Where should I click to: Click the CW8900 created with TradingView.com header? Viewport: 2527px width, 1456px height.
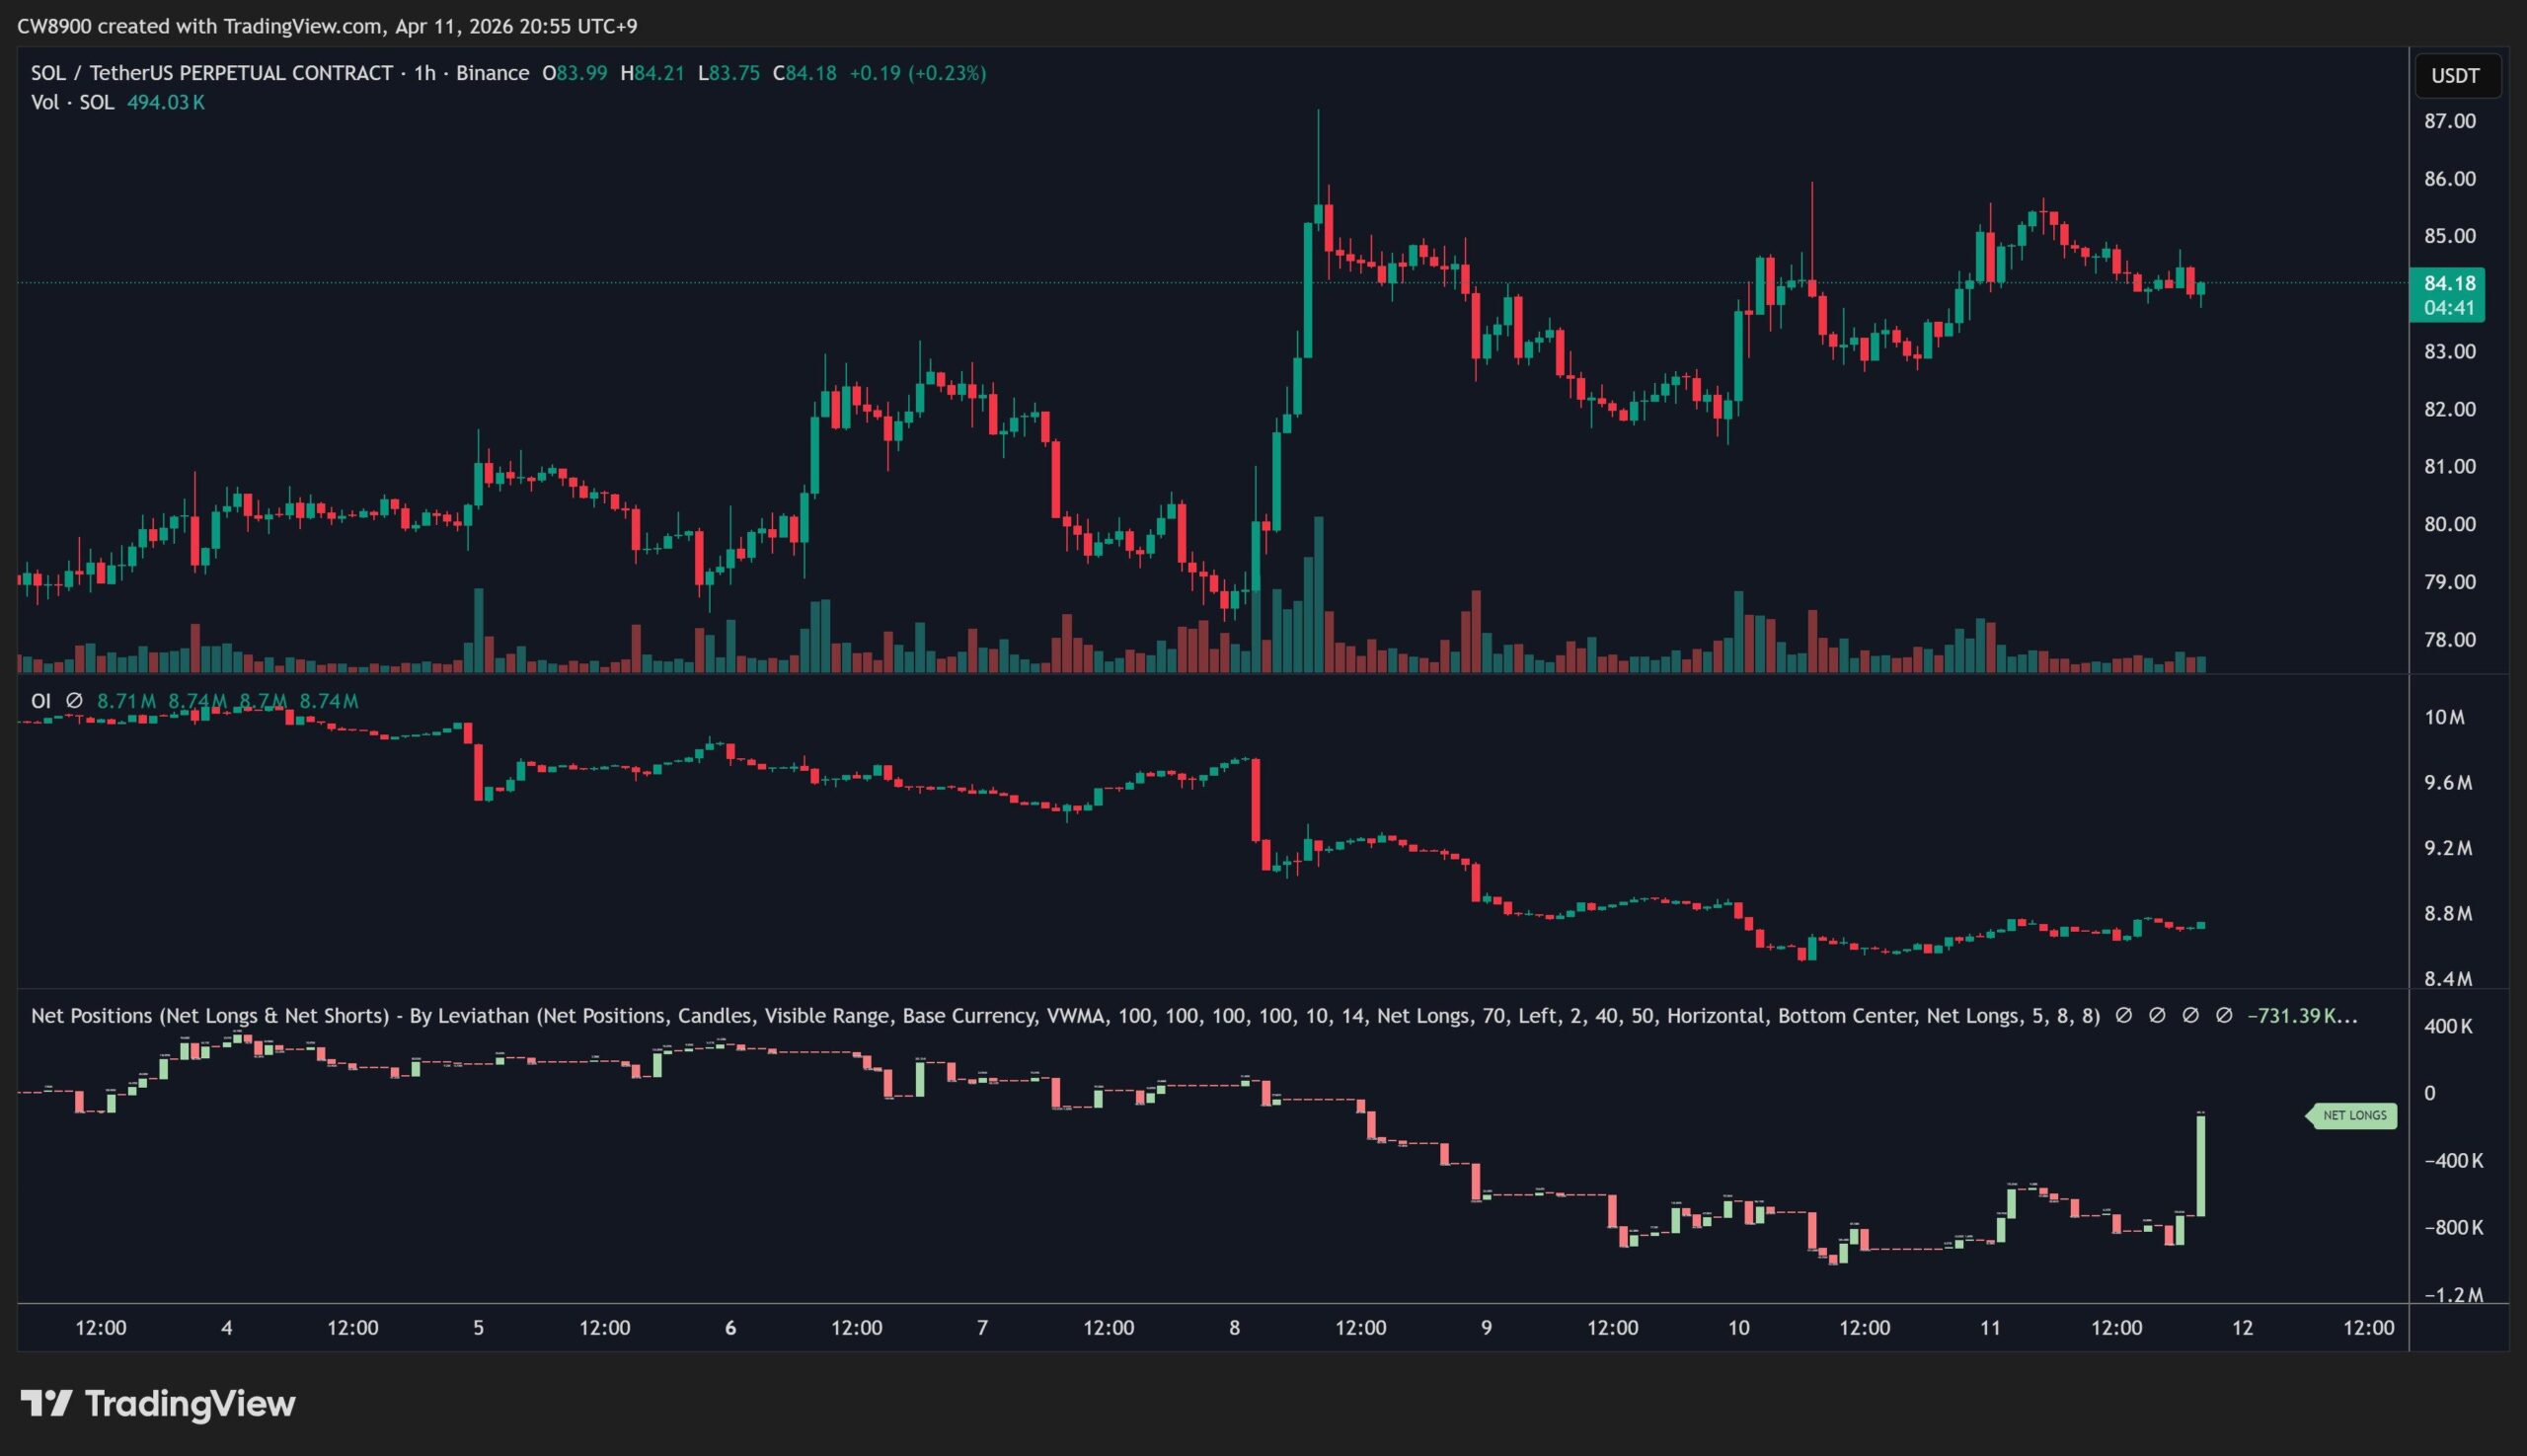tap(327, 26)
